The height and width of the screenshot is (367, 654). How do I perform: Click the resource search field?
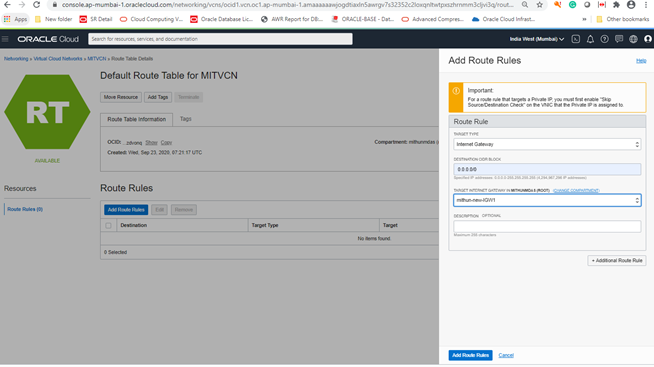(220, 39)
